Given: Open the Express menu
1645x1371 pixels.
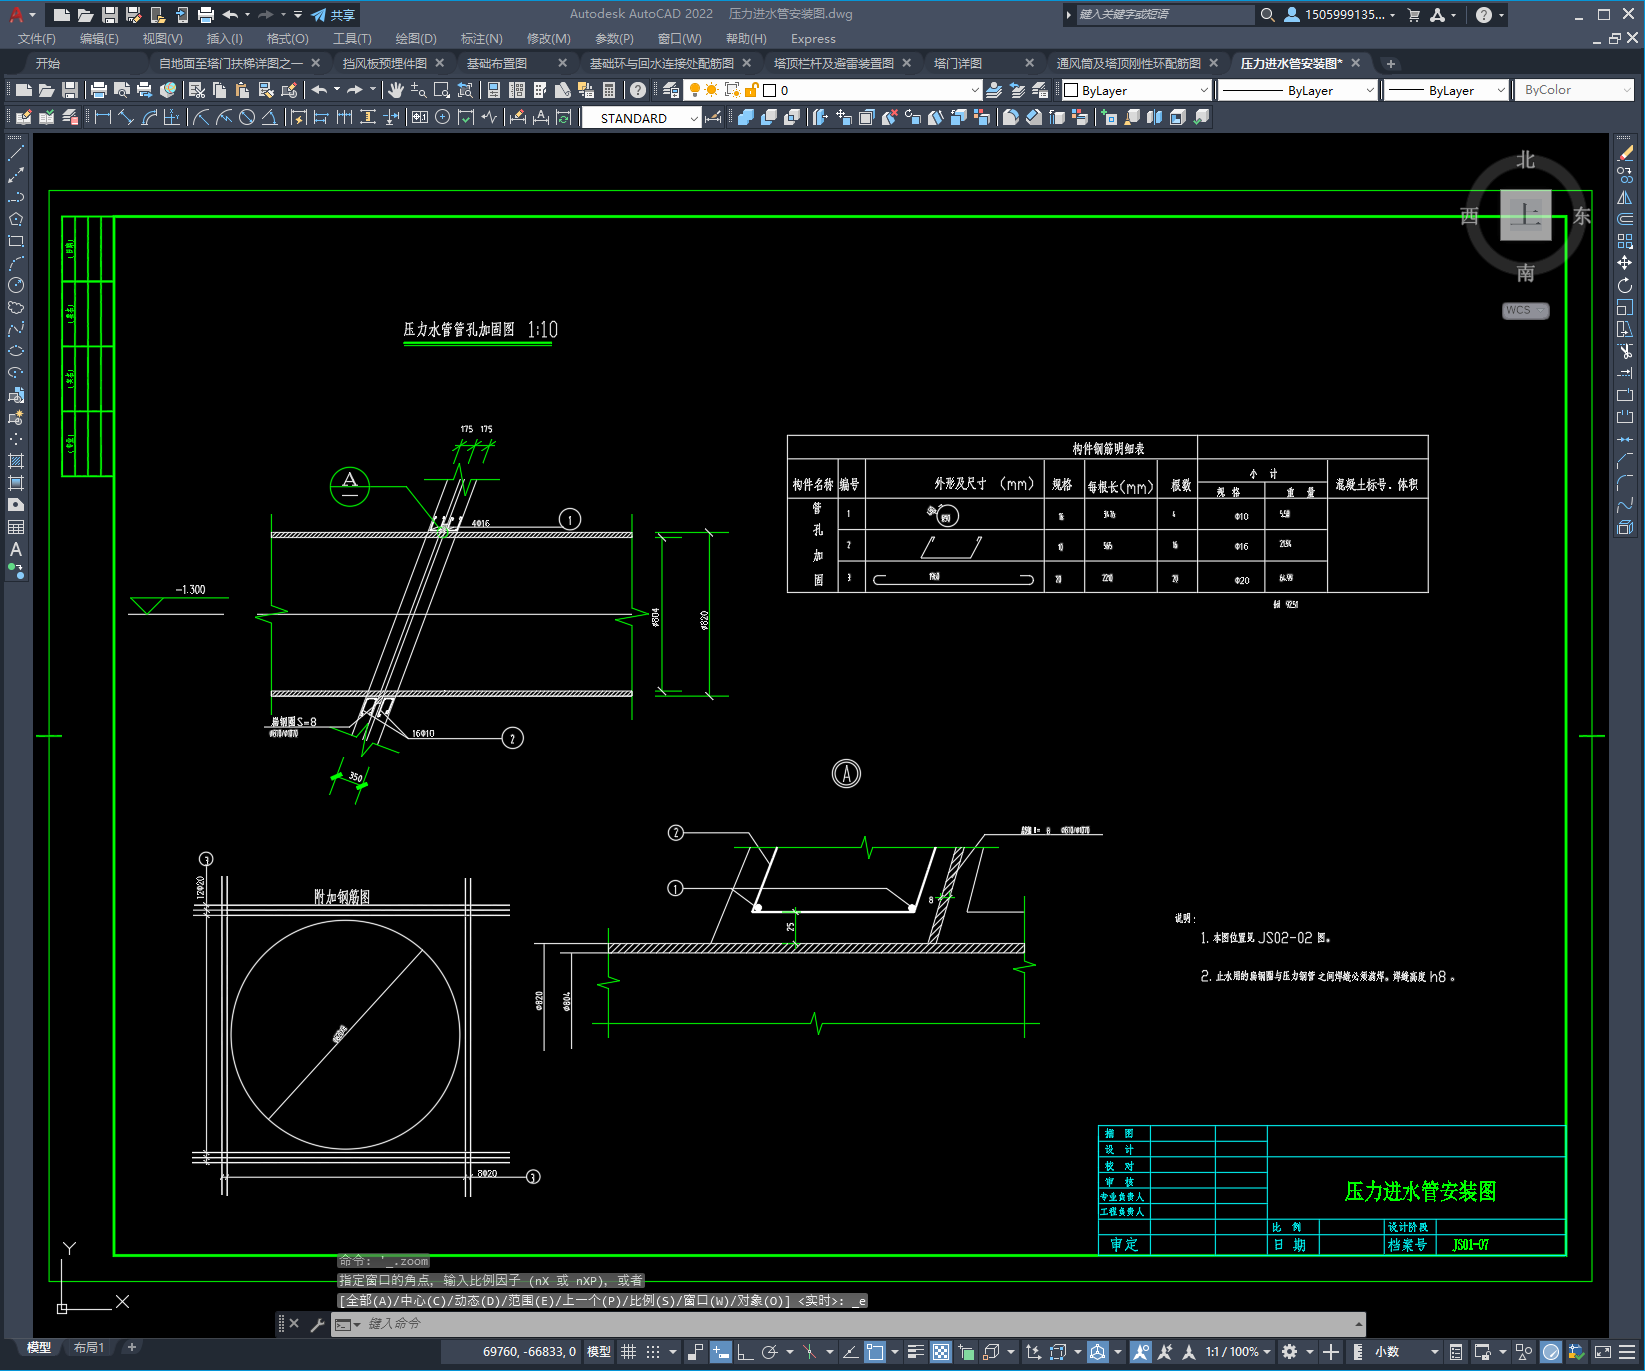Looking at the screenshot, I should [813, 39].
